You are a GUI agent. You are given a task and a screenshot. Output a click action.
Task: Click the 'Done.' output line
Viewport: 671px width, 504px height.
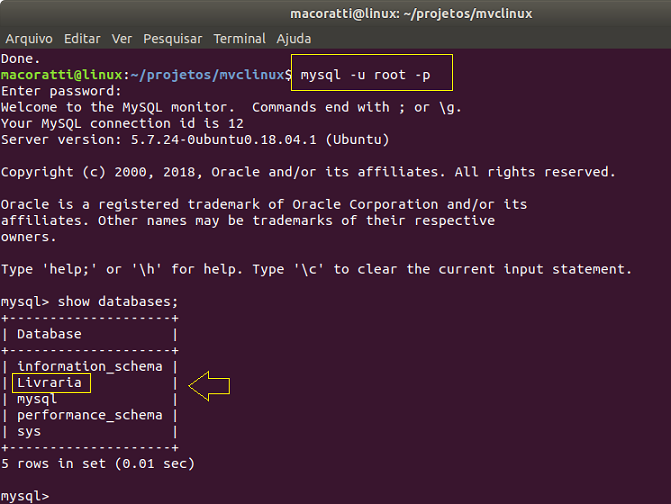(20, 59)
